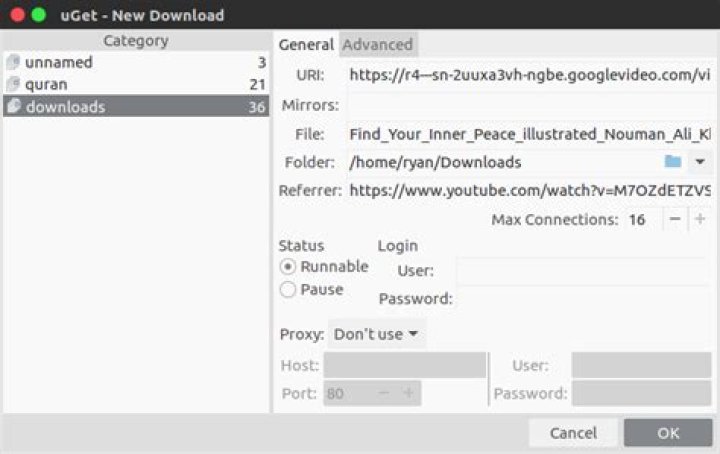Viewport: 720px width, 454px height.
Task: Click the red close window button
Action: pos(17,15)
